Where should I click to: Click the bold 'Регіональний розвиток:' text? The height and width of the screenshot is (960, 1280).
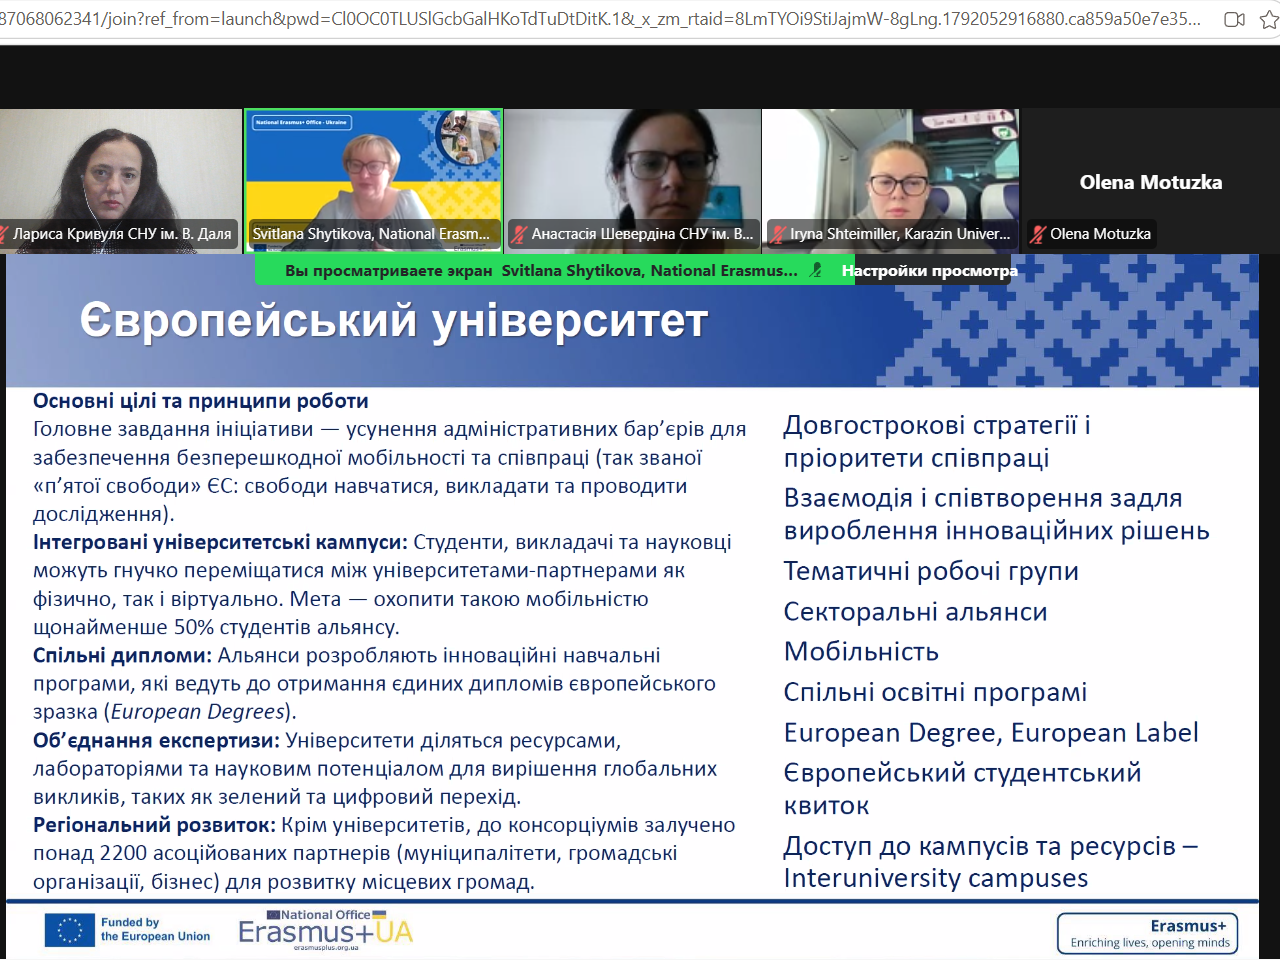pos(154,825)
